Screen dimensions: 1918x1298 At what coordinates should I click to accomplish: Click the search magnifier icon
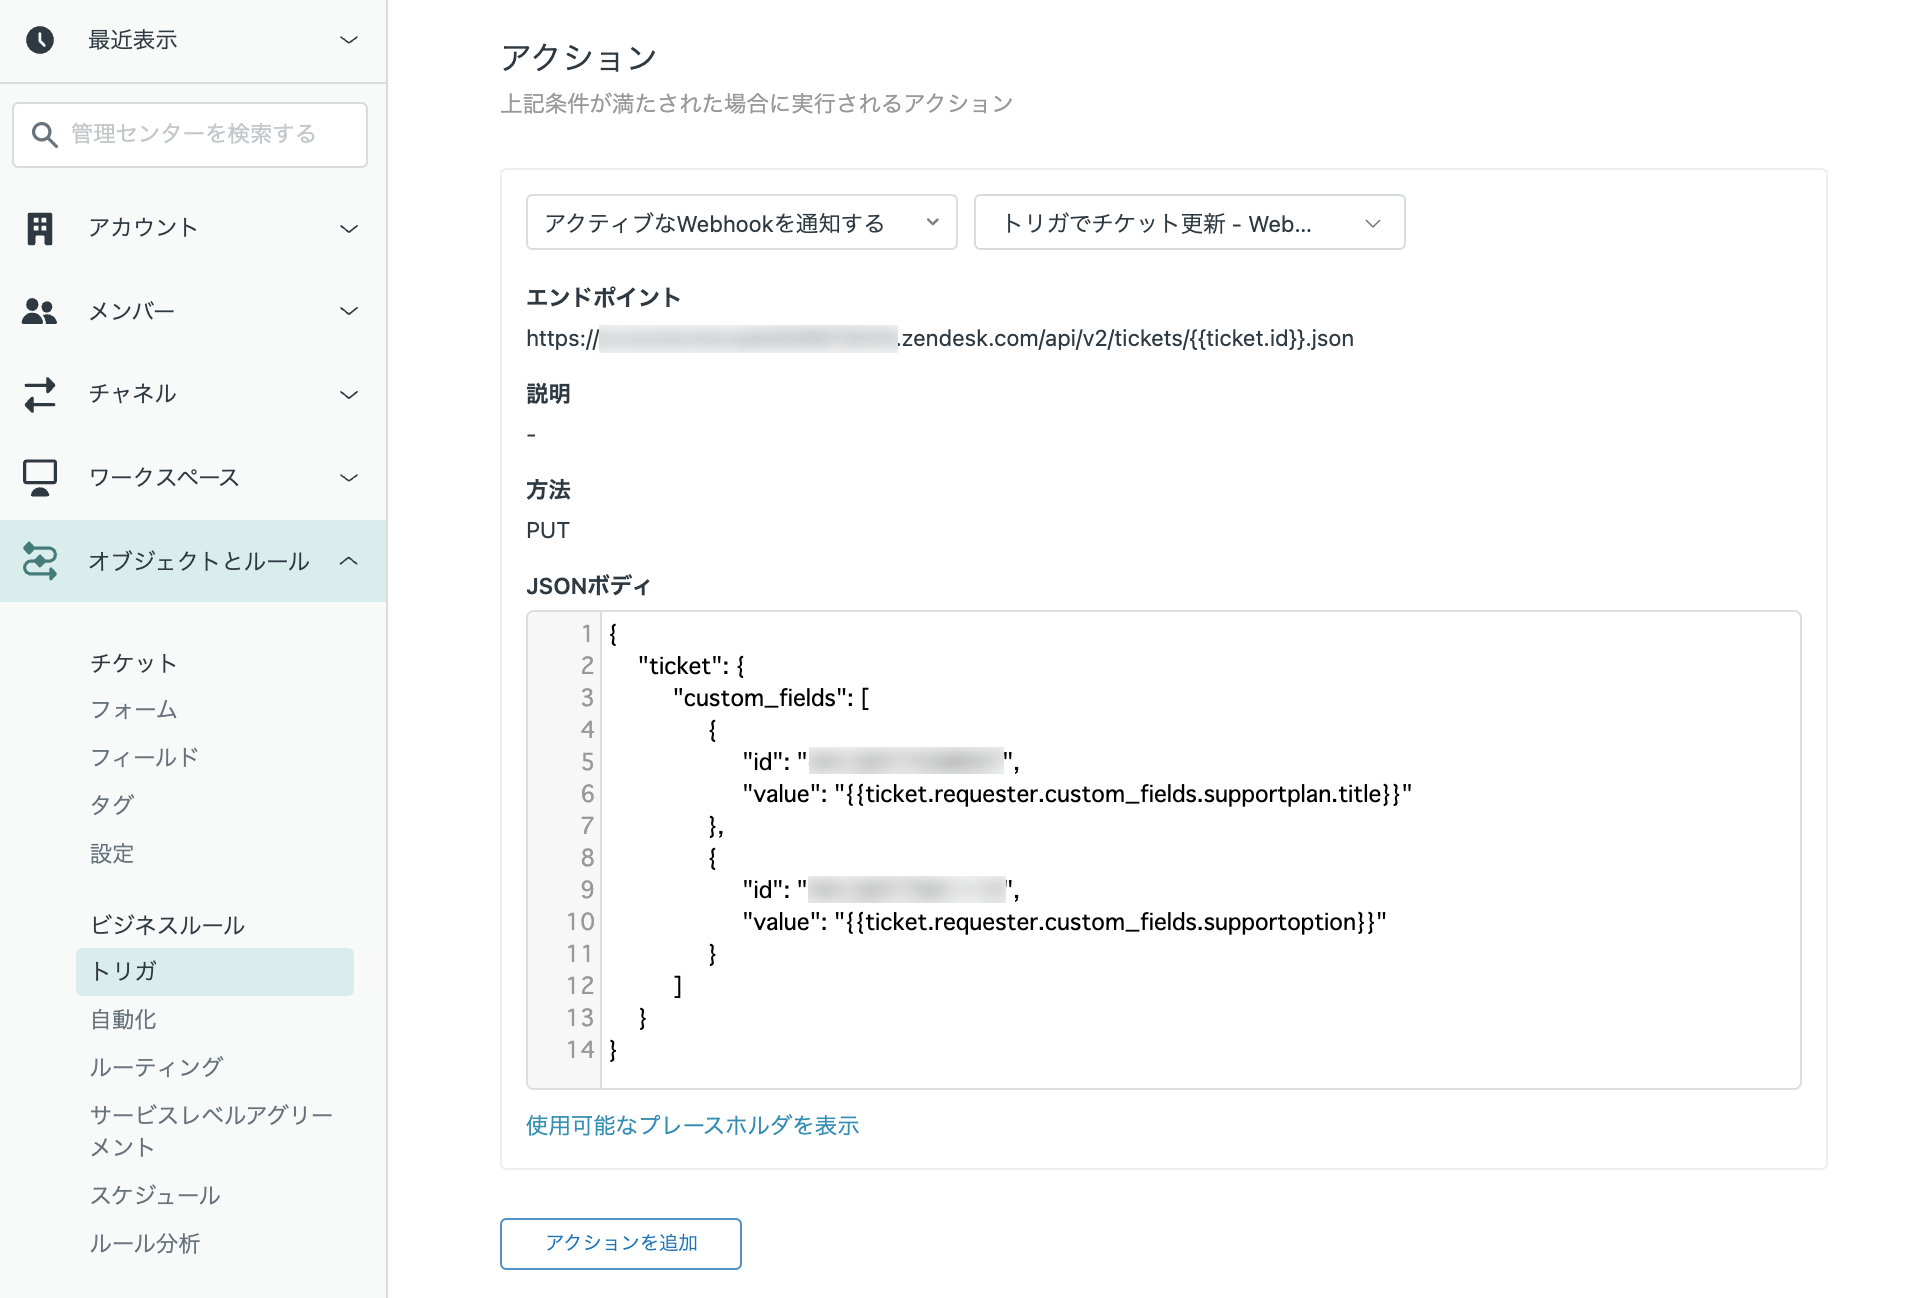click(44, 134)
